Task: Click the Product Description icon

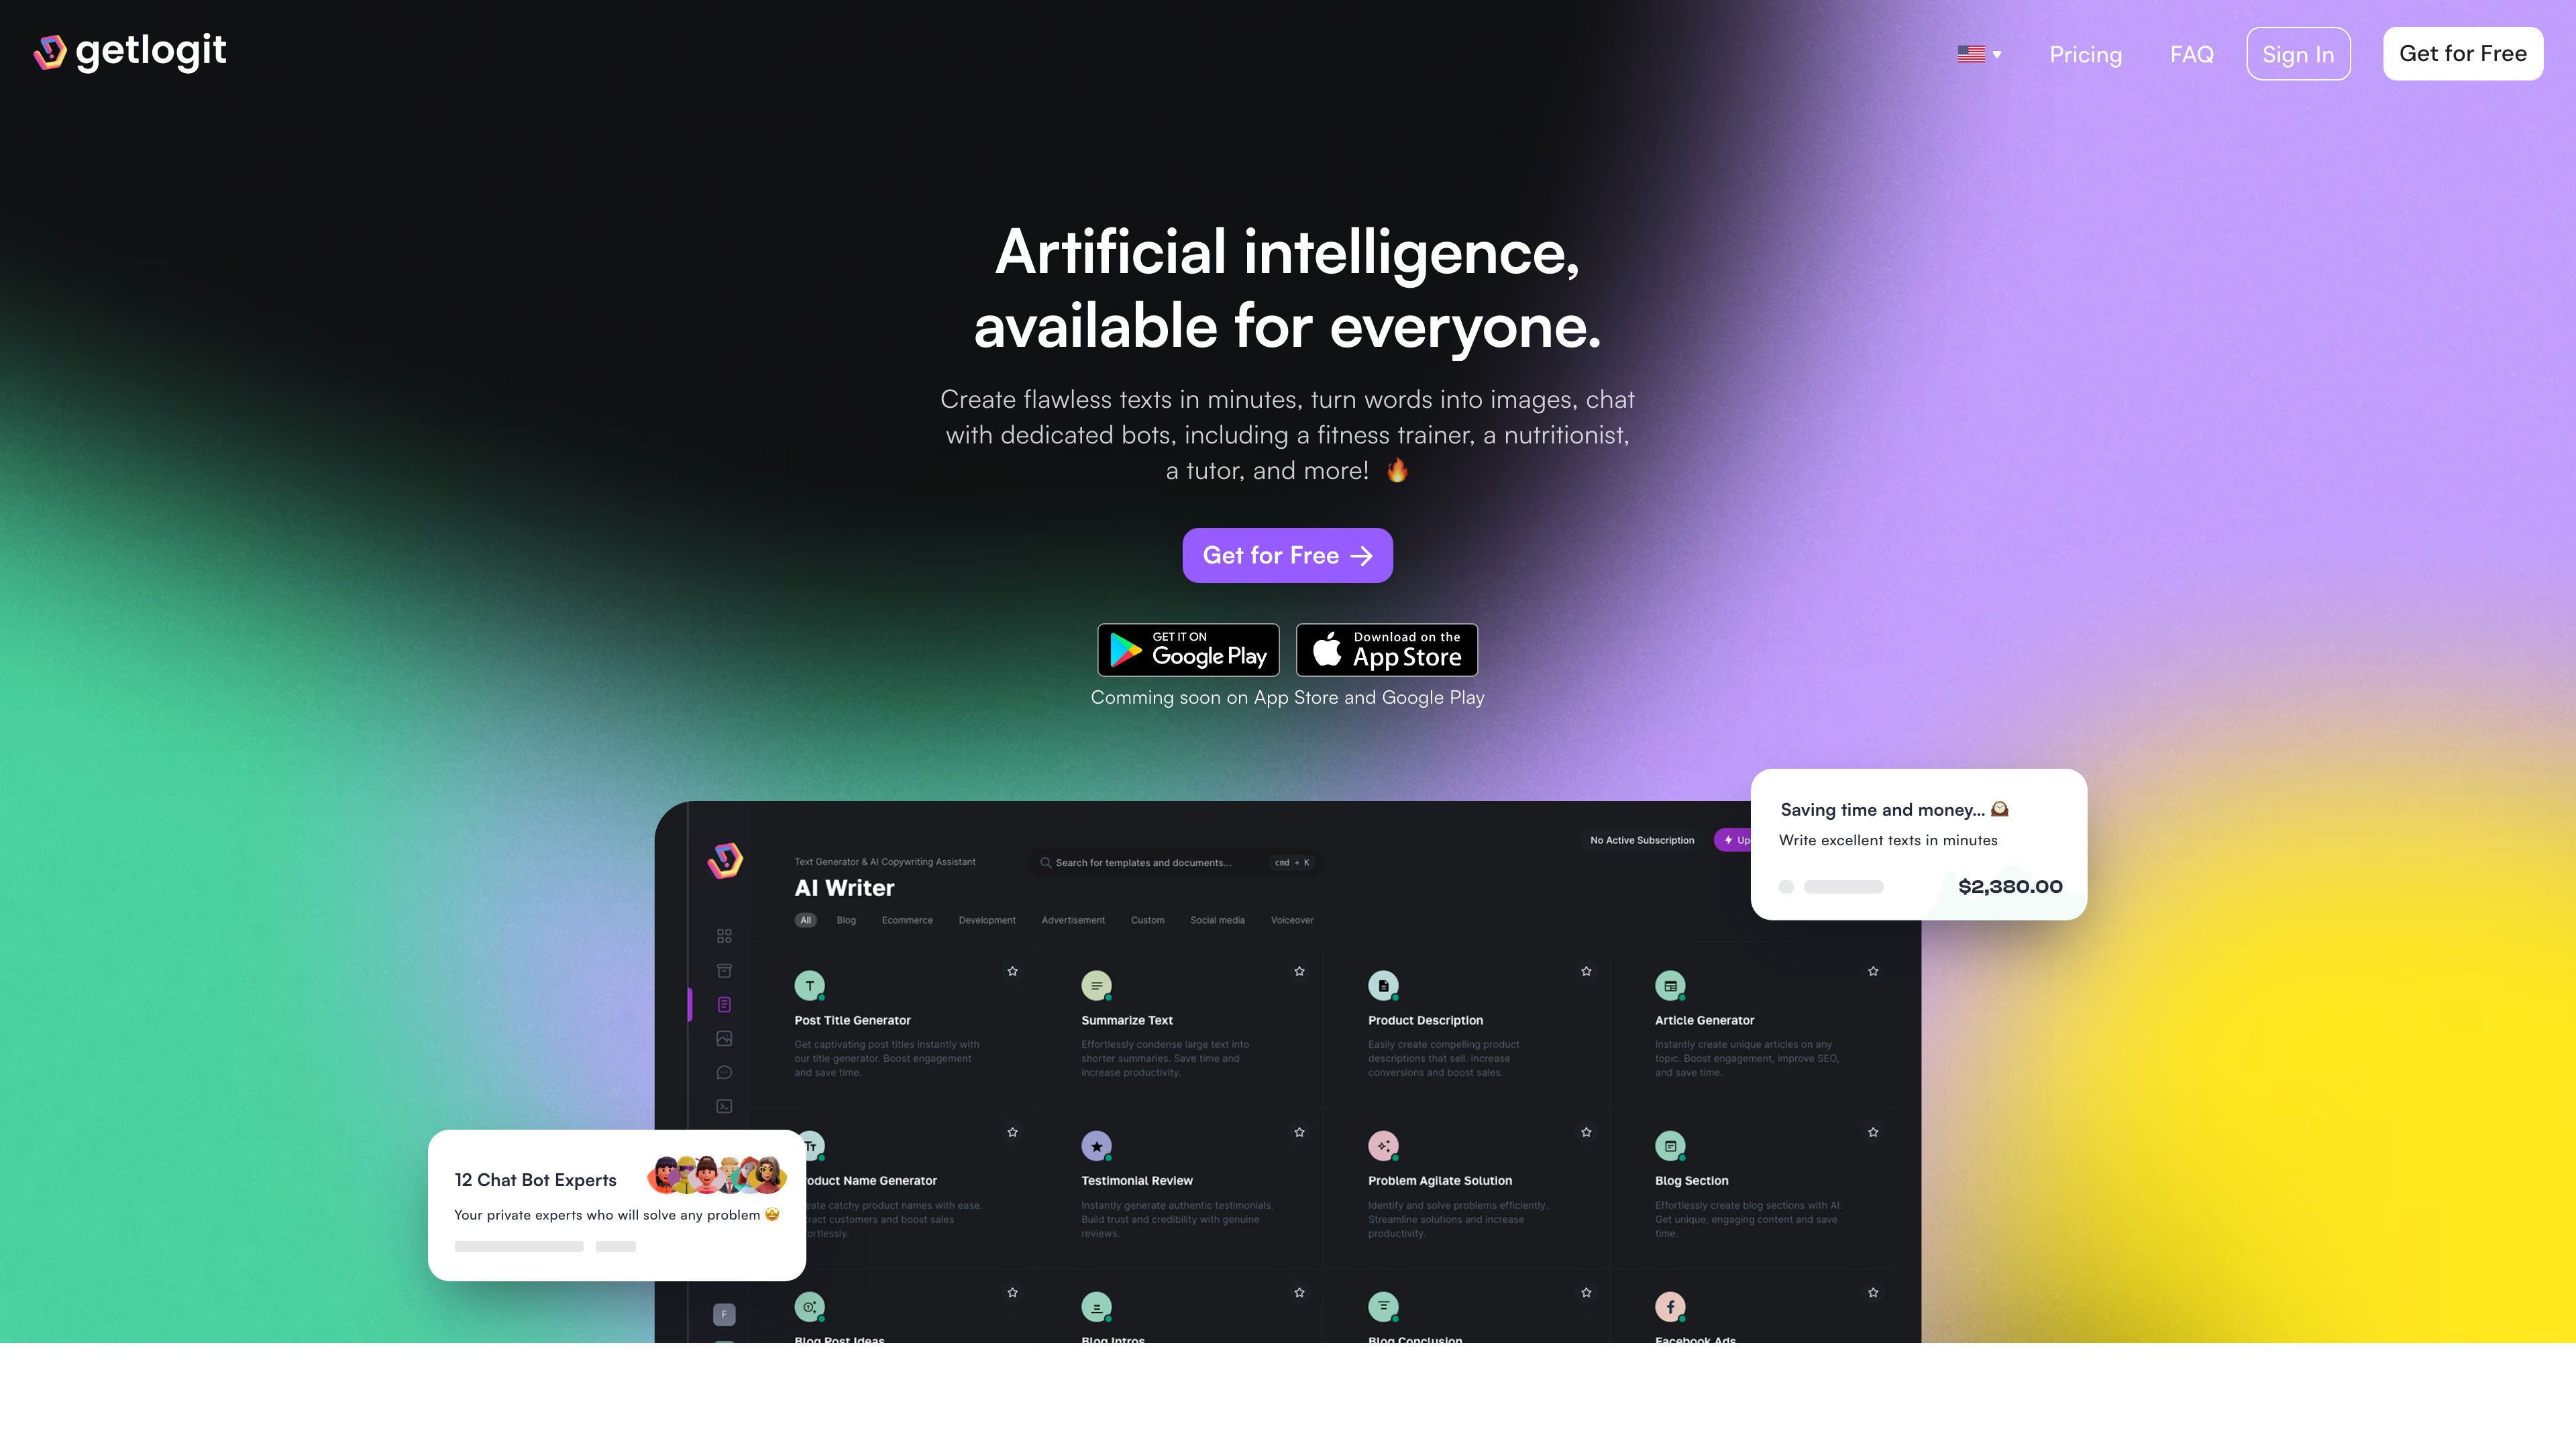Action: [1383, 985]
